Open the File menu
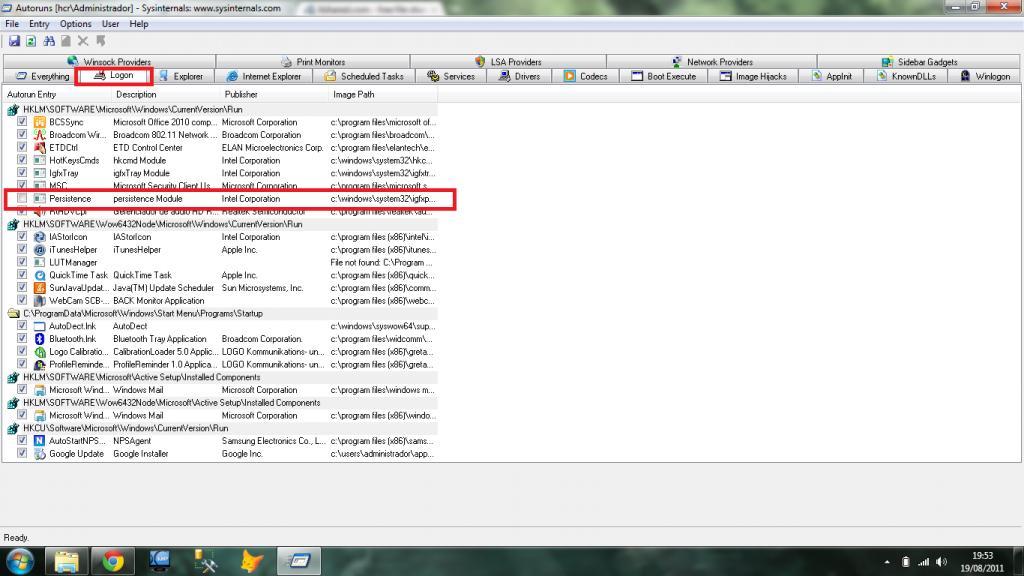Screen dimensions: 1024x576 point(12,24)
